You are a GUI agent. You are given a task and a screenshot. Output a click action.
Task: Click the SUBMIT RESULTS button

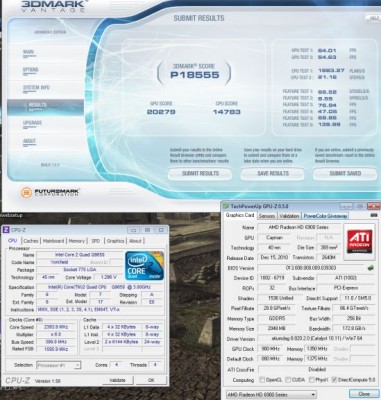pyautogui.click(x=200, y=174)
